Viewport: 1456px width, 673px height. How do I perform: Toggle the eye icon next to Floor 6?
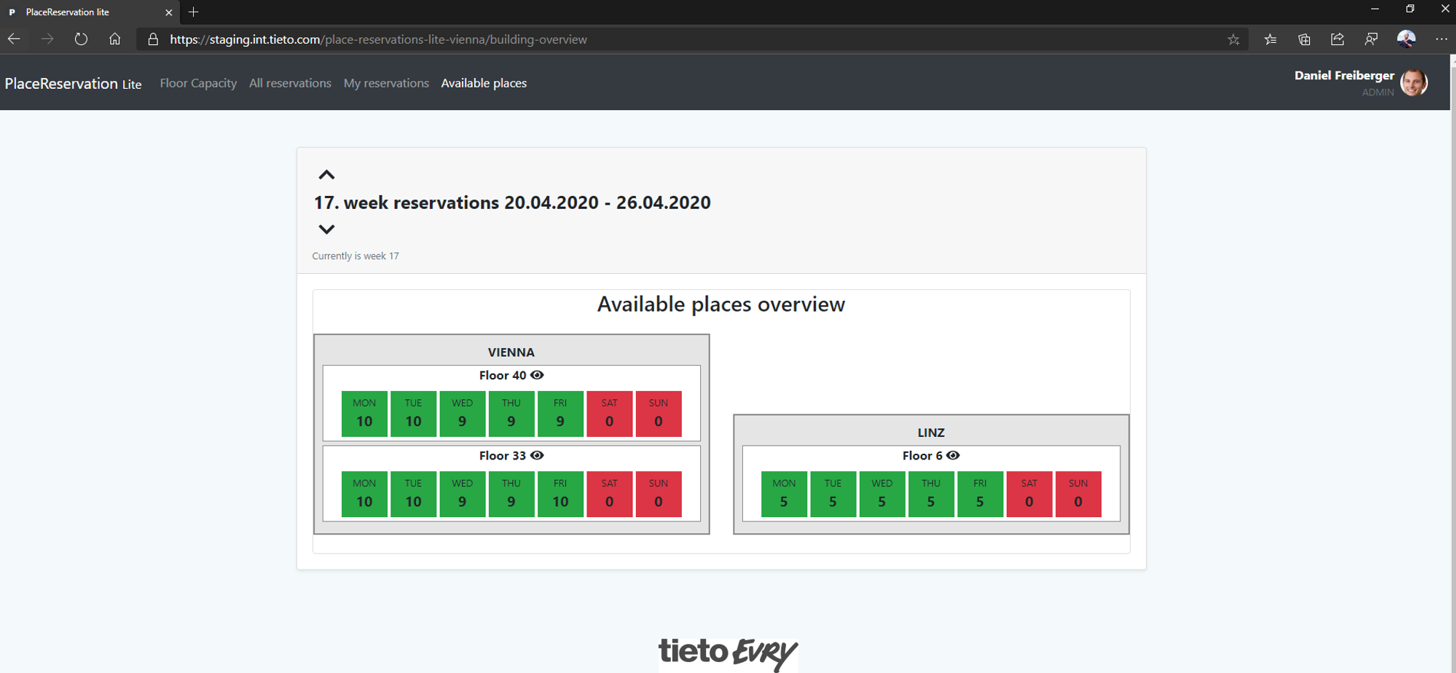953,455
